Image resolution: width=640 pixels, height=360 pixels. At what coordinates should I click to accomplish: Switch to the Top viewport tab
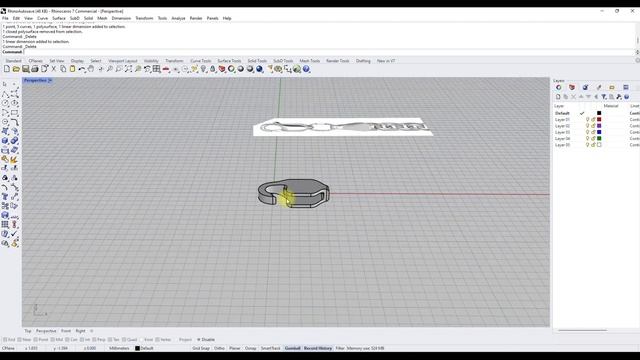[x=28, y=331]
